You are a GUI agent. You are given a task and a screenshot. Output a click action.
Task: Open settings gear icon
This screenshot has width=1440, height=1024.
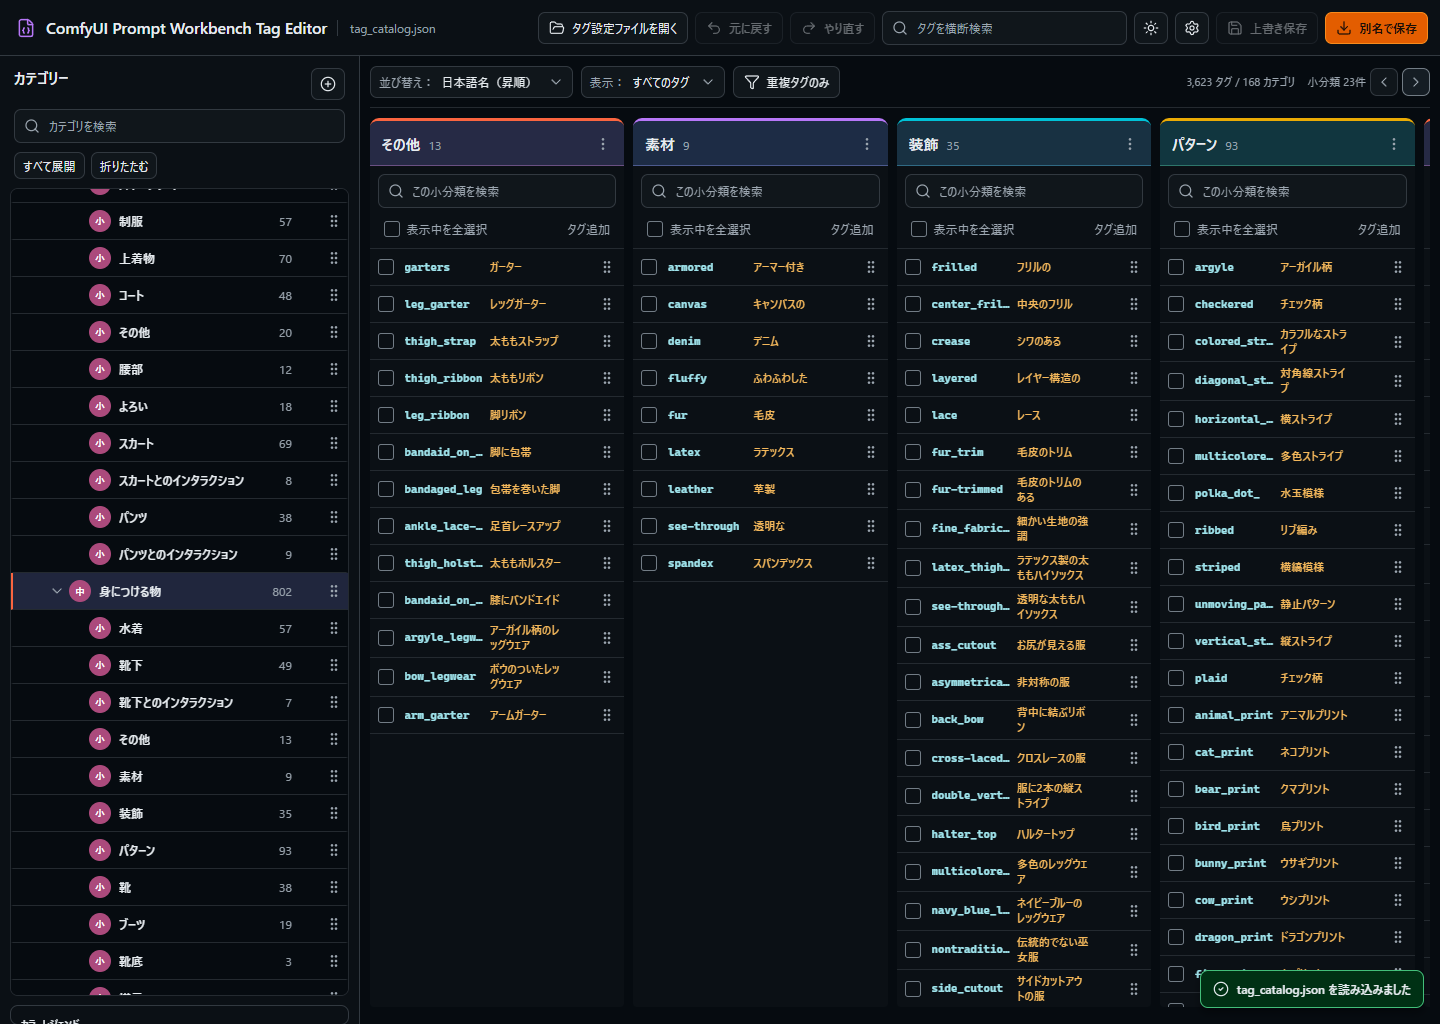(x=1192, y=28)
